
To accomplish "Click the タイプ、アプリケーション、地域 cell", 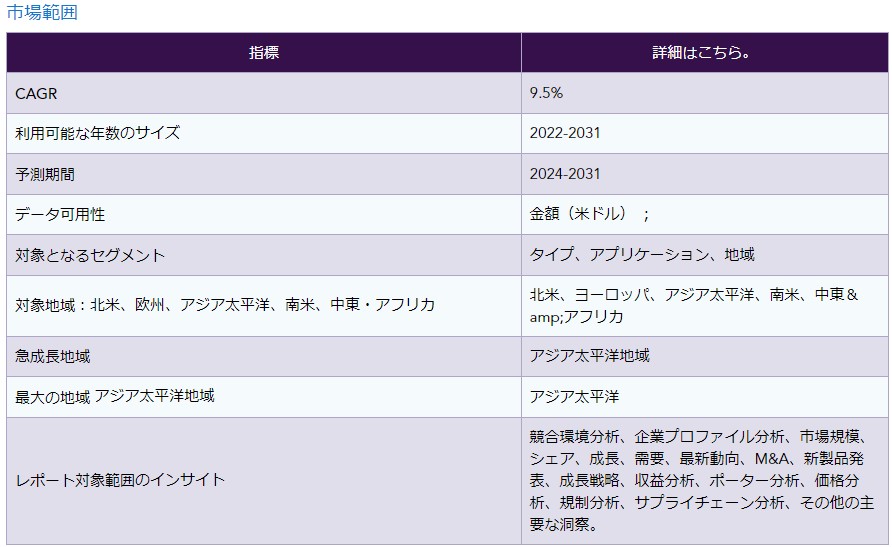I will (x=705, y=255).
